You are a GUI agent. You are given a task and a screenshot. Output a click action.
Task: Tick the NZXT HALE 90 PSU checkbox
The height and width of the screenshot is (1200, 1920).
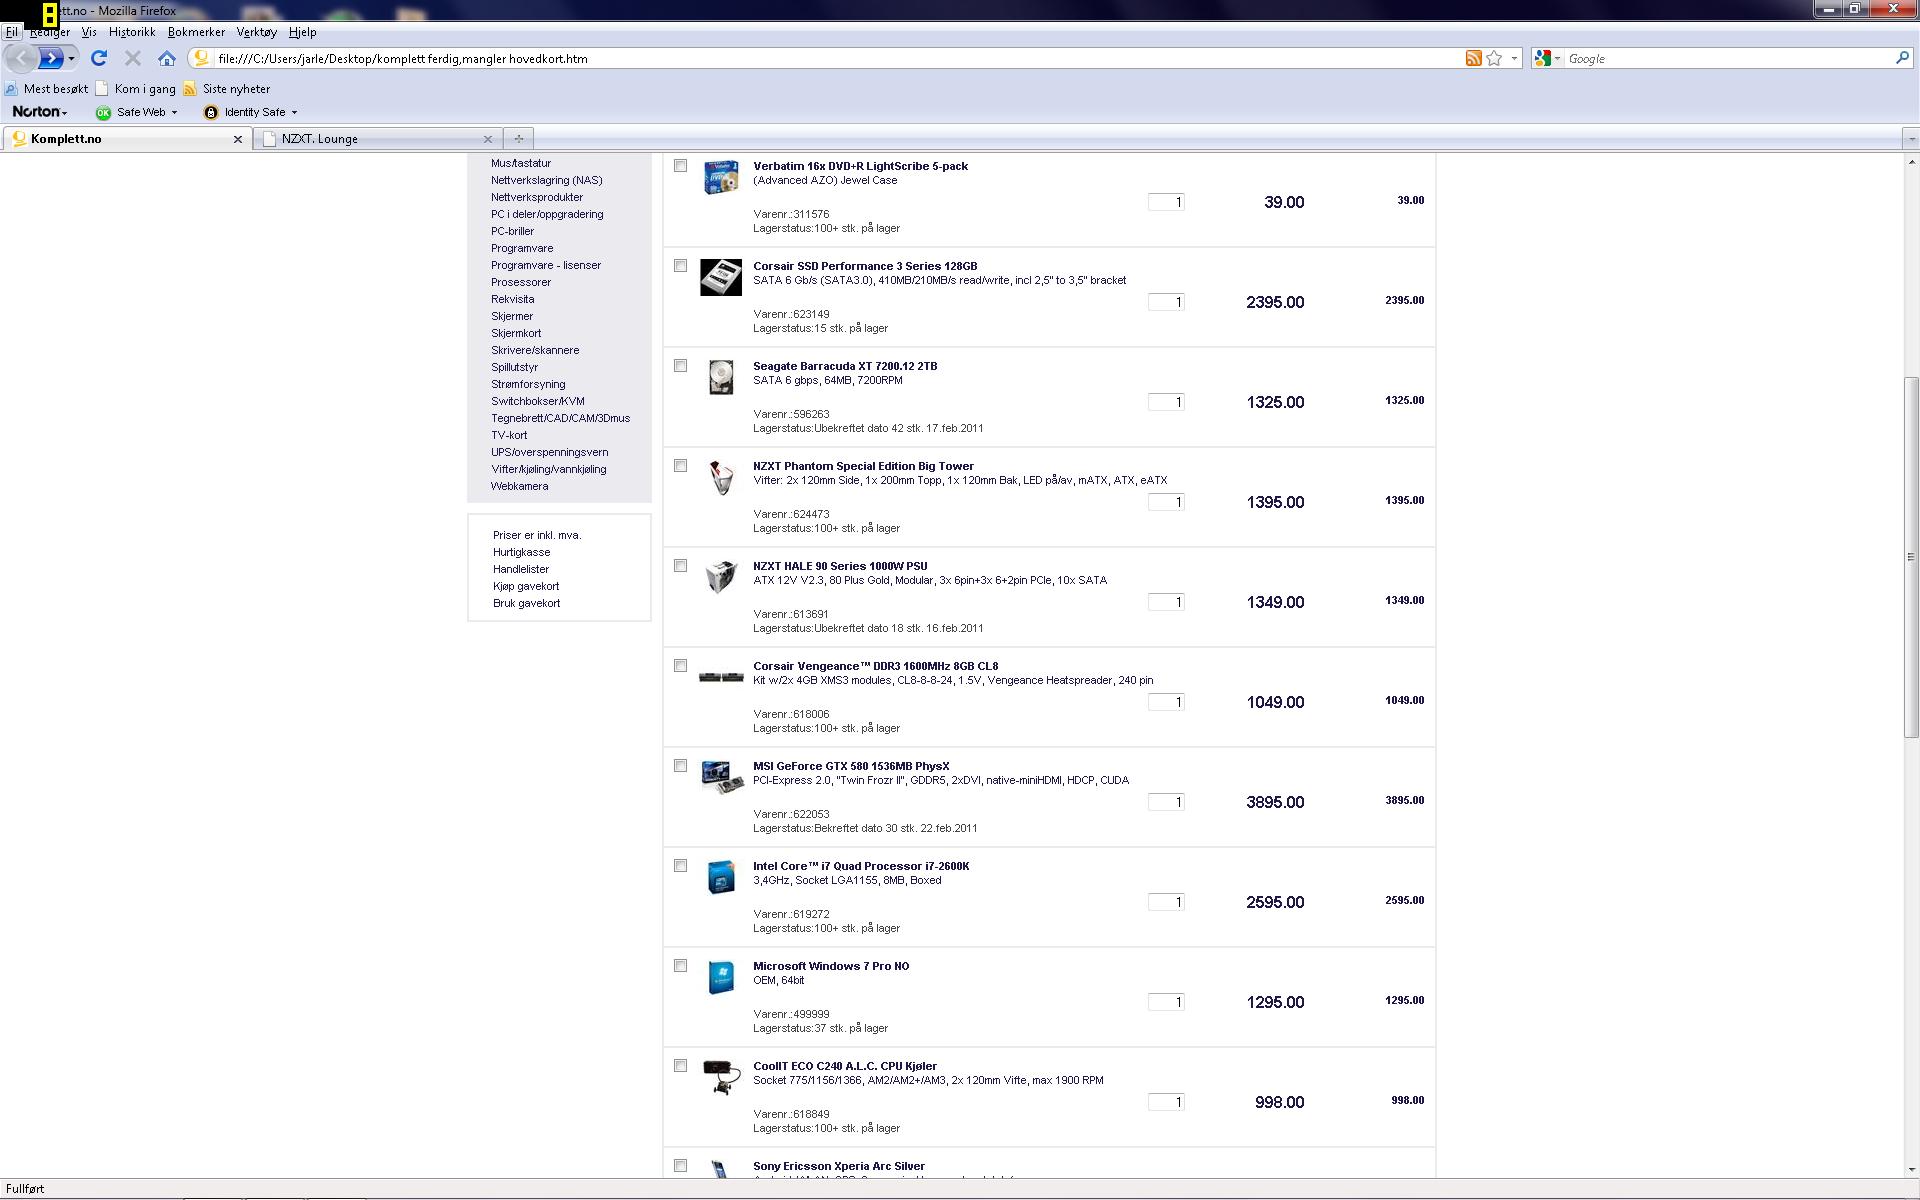point(681,566)
